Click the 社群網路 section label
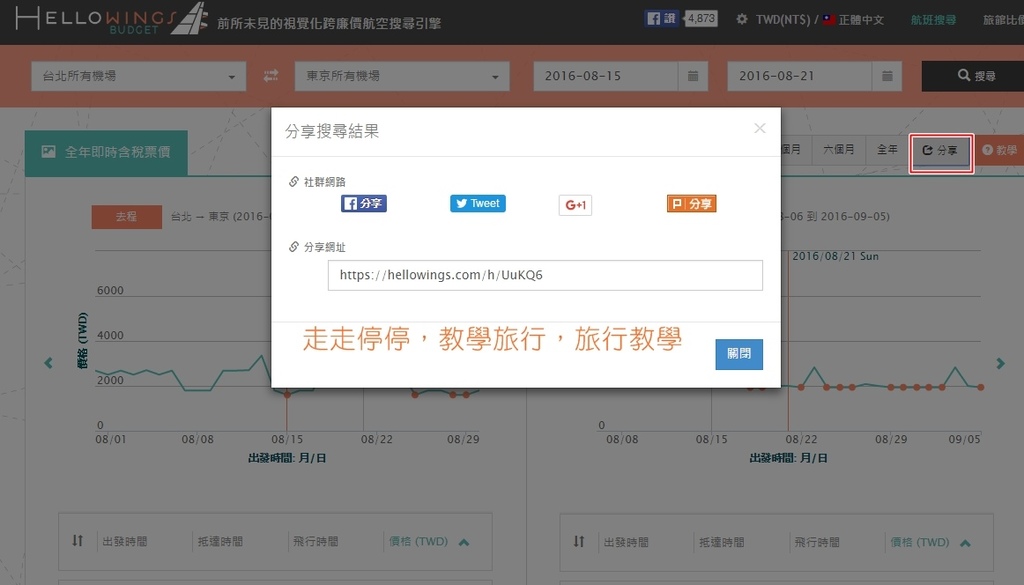Viewport: 1024px width, 585px height. pos(325,182)
